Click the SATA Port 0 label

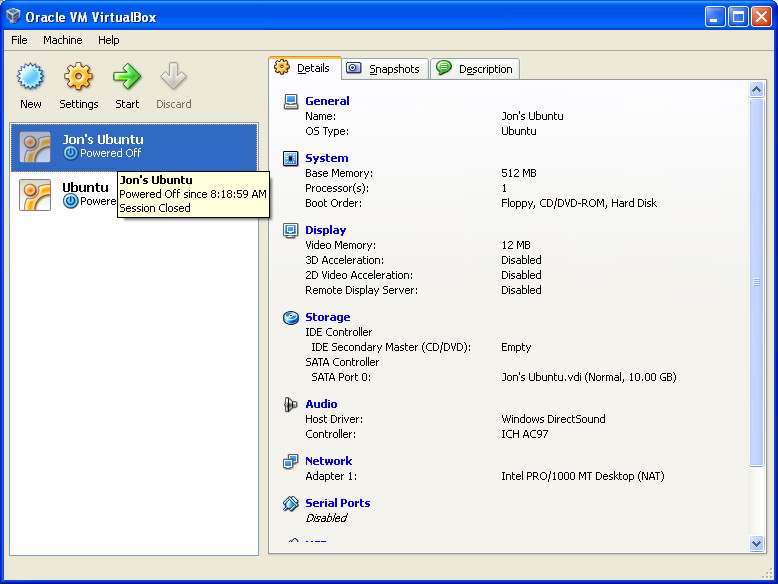click(x=341, y=377)
